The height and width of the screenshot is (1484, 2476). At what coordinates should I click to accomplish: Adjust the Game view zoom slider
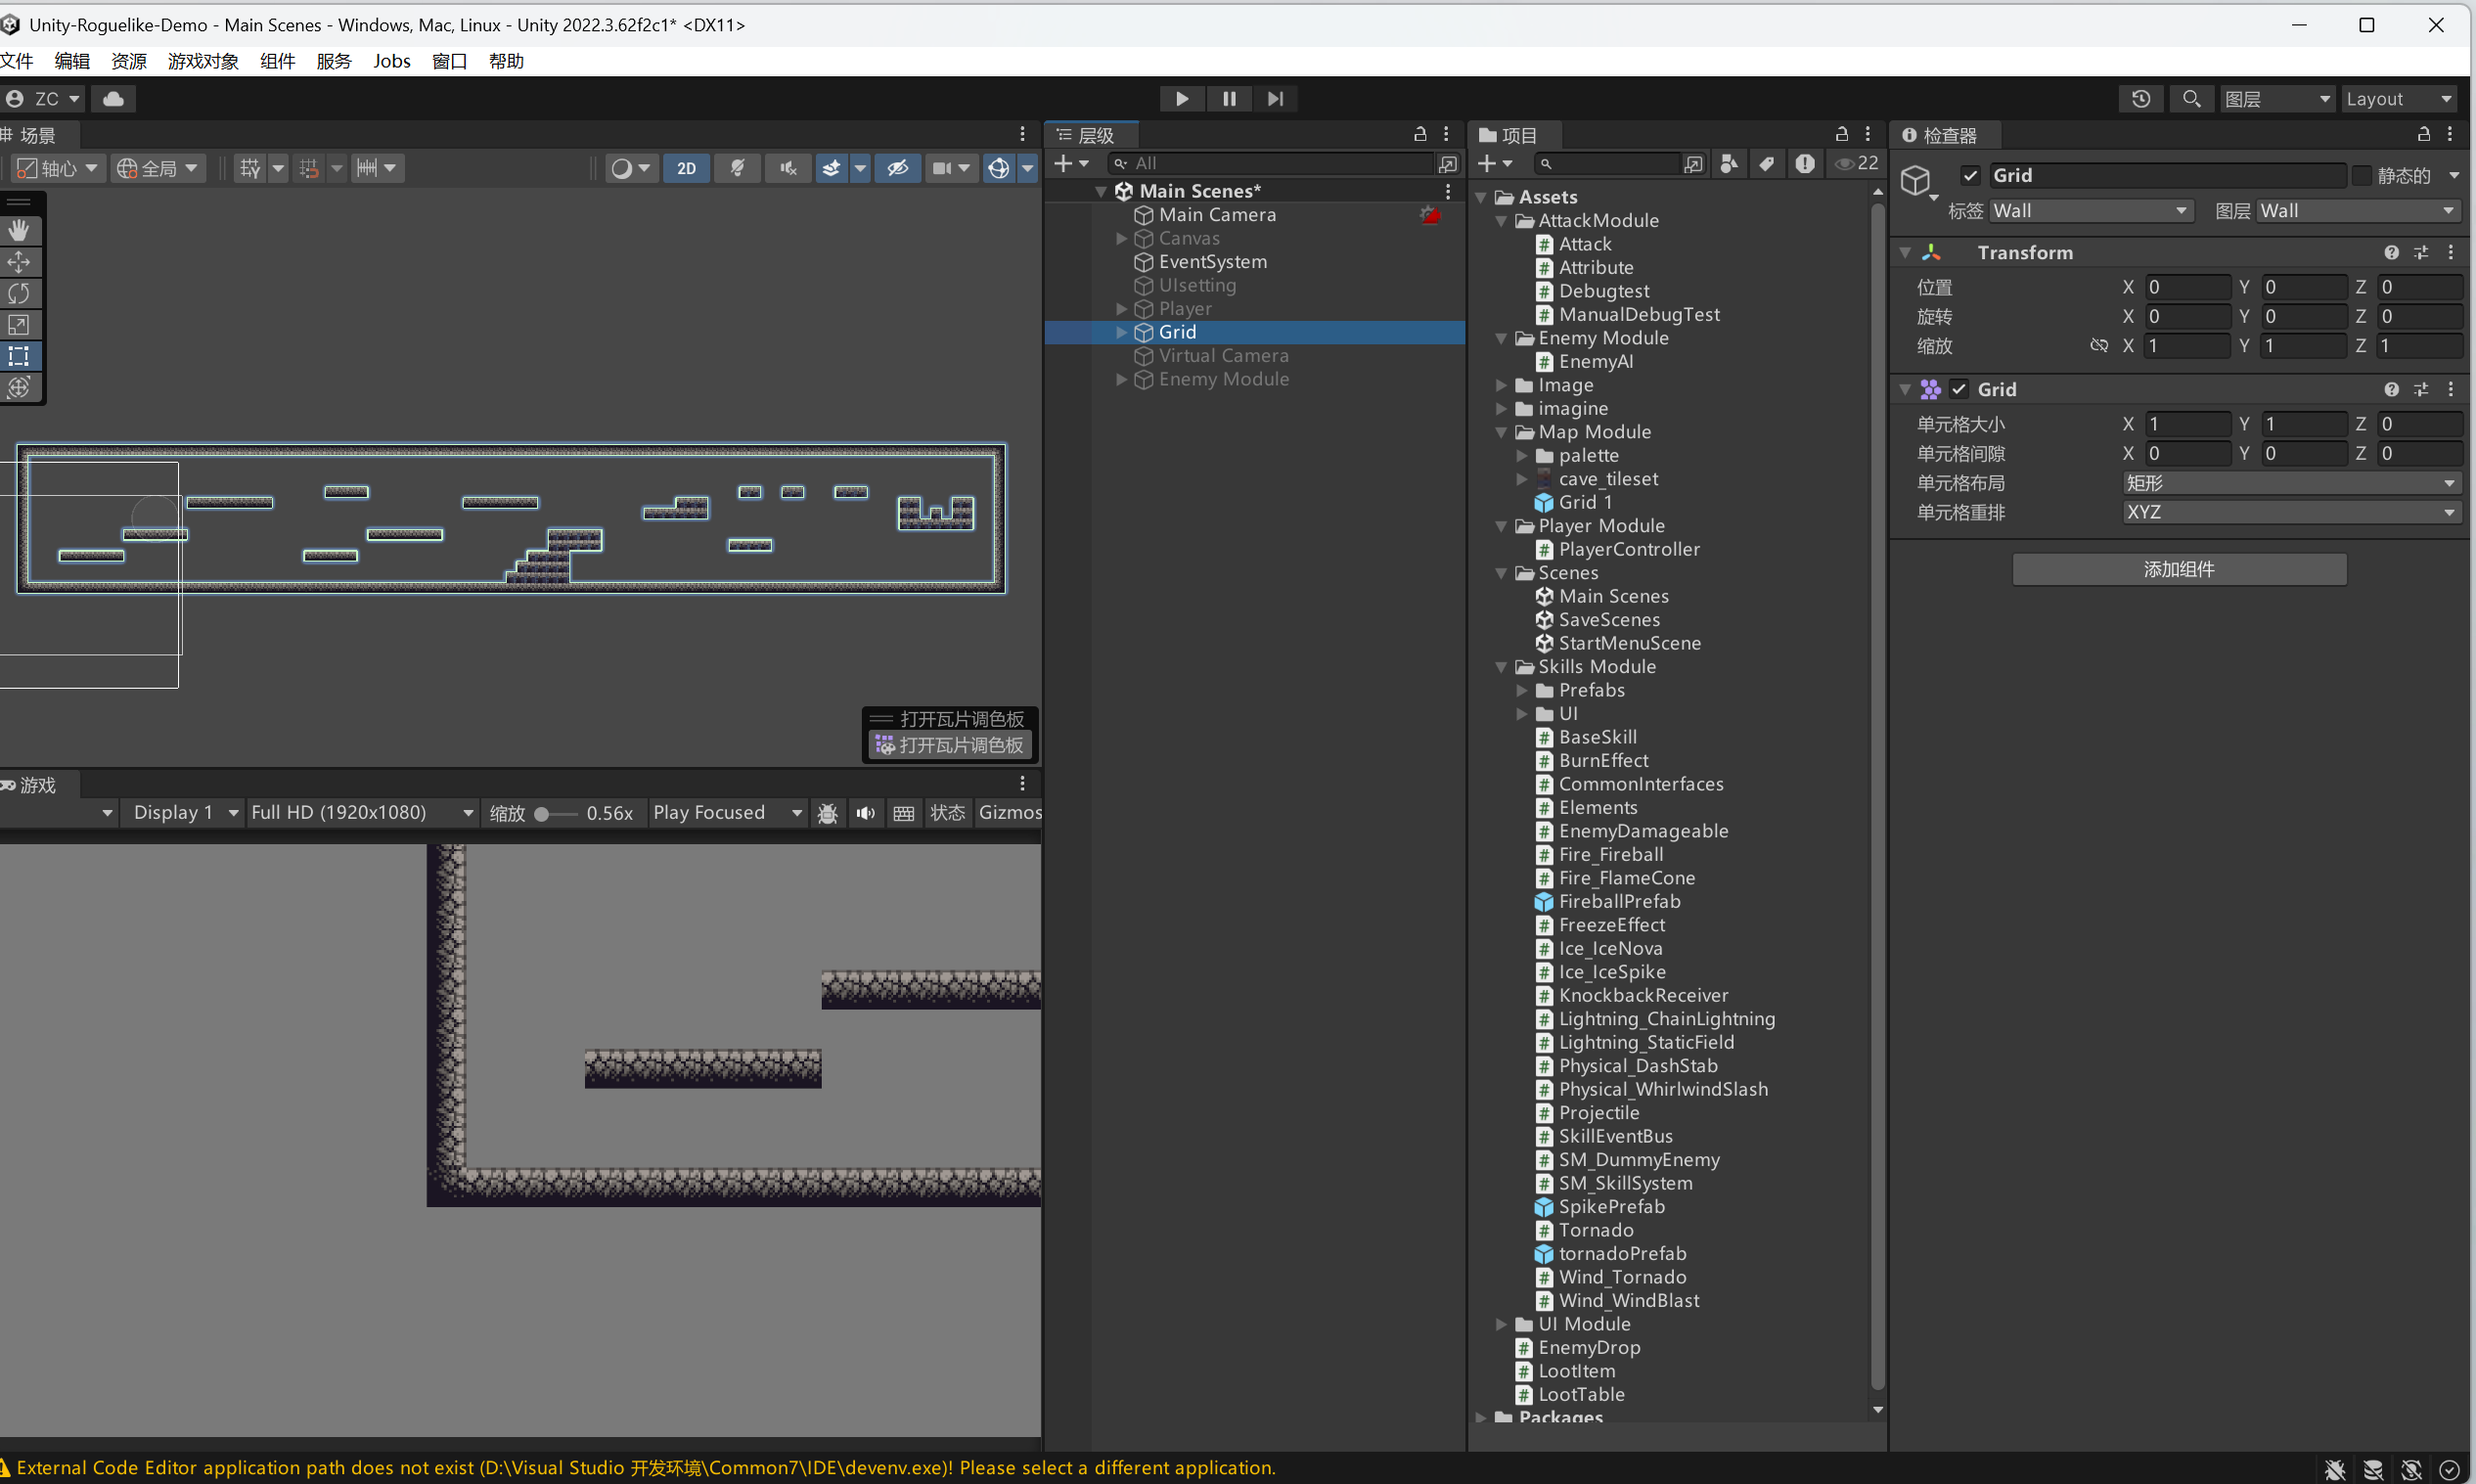543,814
